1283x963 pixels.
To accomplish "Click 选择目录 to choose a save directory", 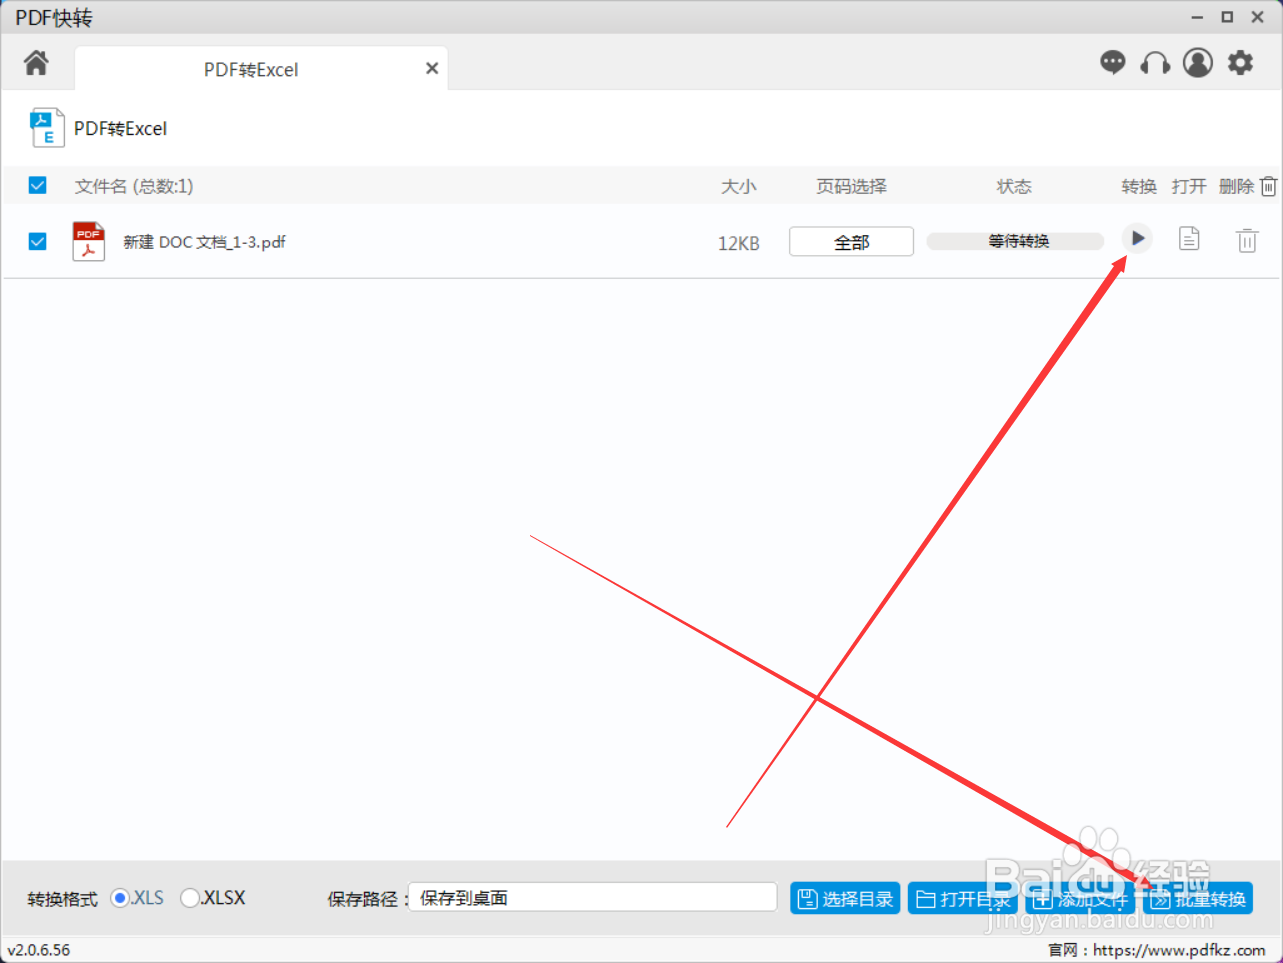I will click(844, 898).
